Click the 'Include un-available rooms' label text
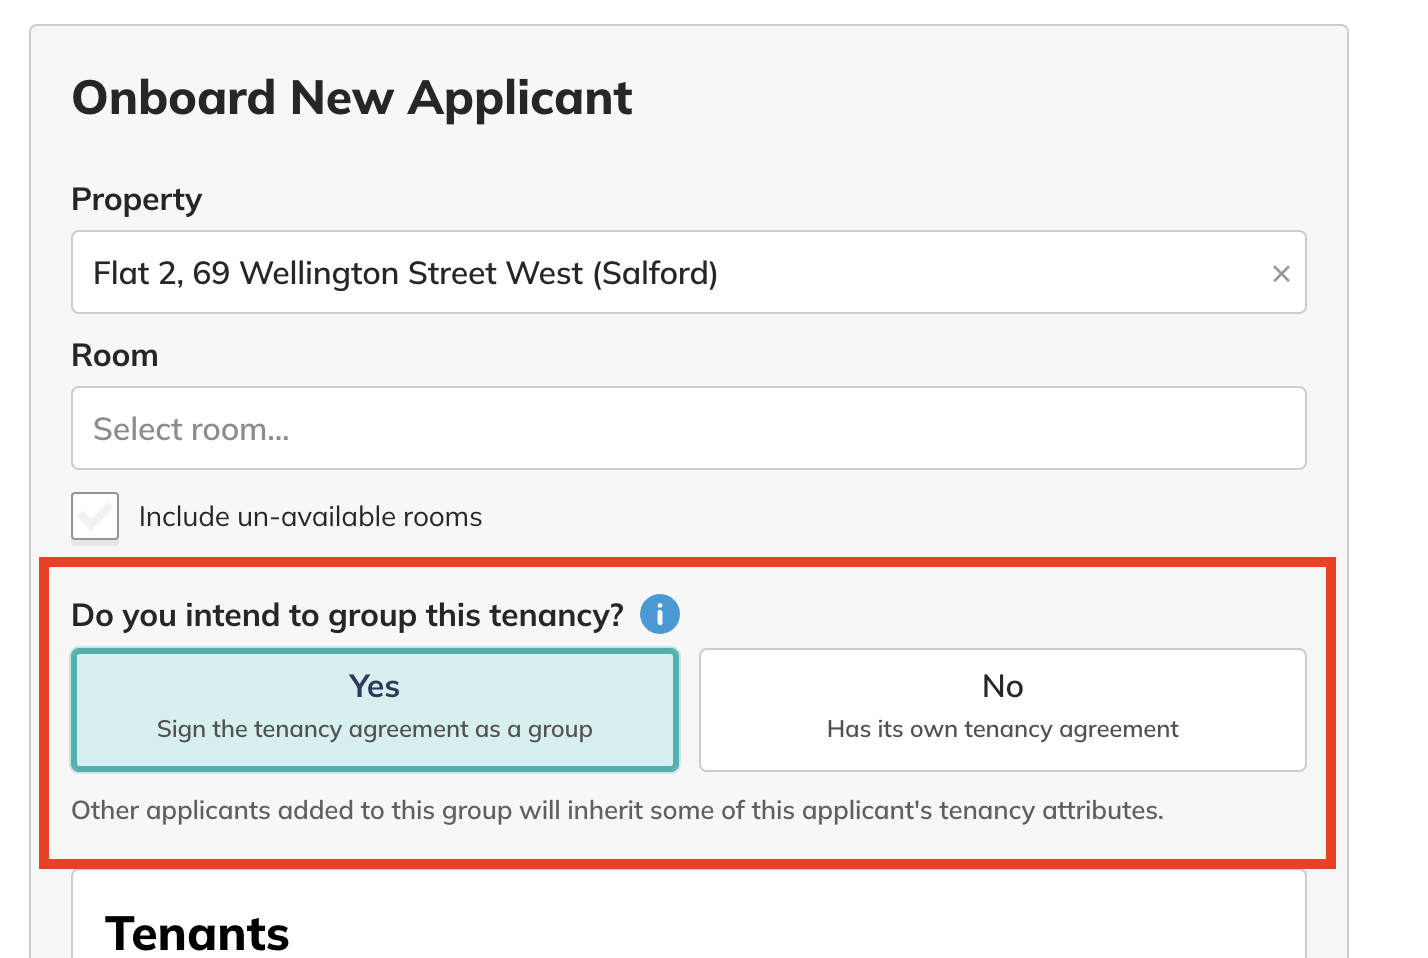This screenshot has width=1428, height=958. point(310,516)
